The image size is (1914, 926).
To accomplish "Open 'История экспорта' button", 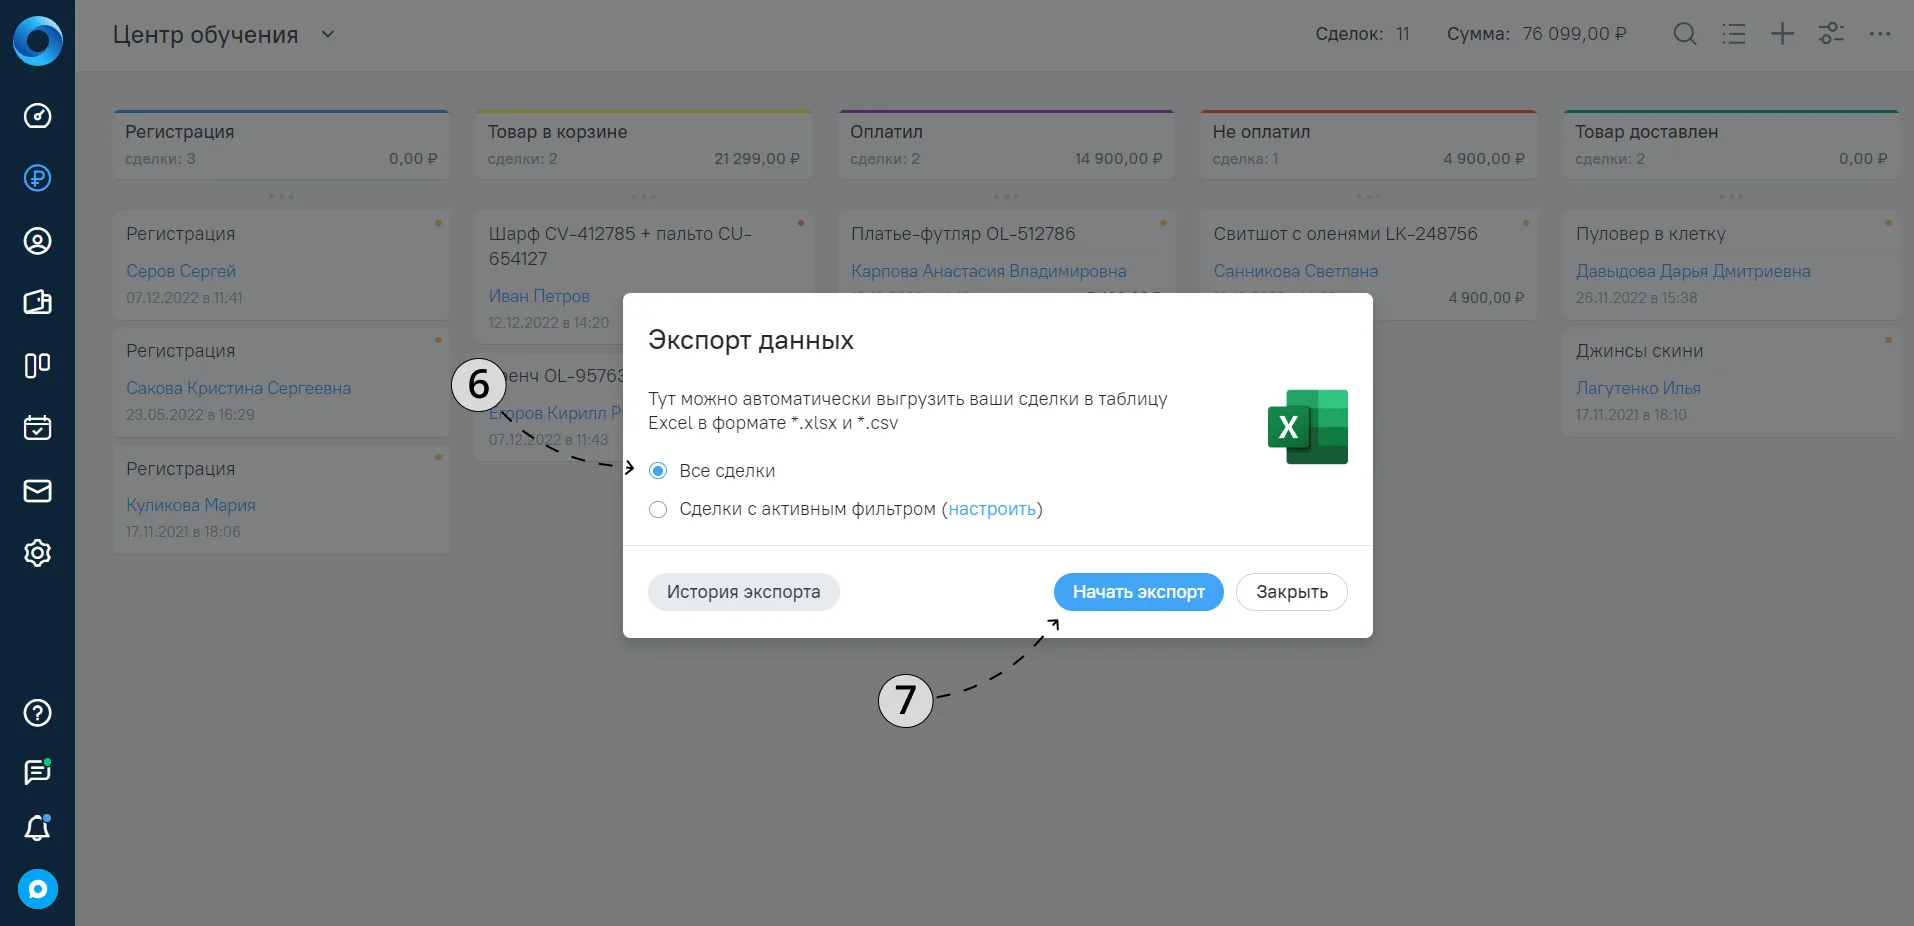I will 743,592.
